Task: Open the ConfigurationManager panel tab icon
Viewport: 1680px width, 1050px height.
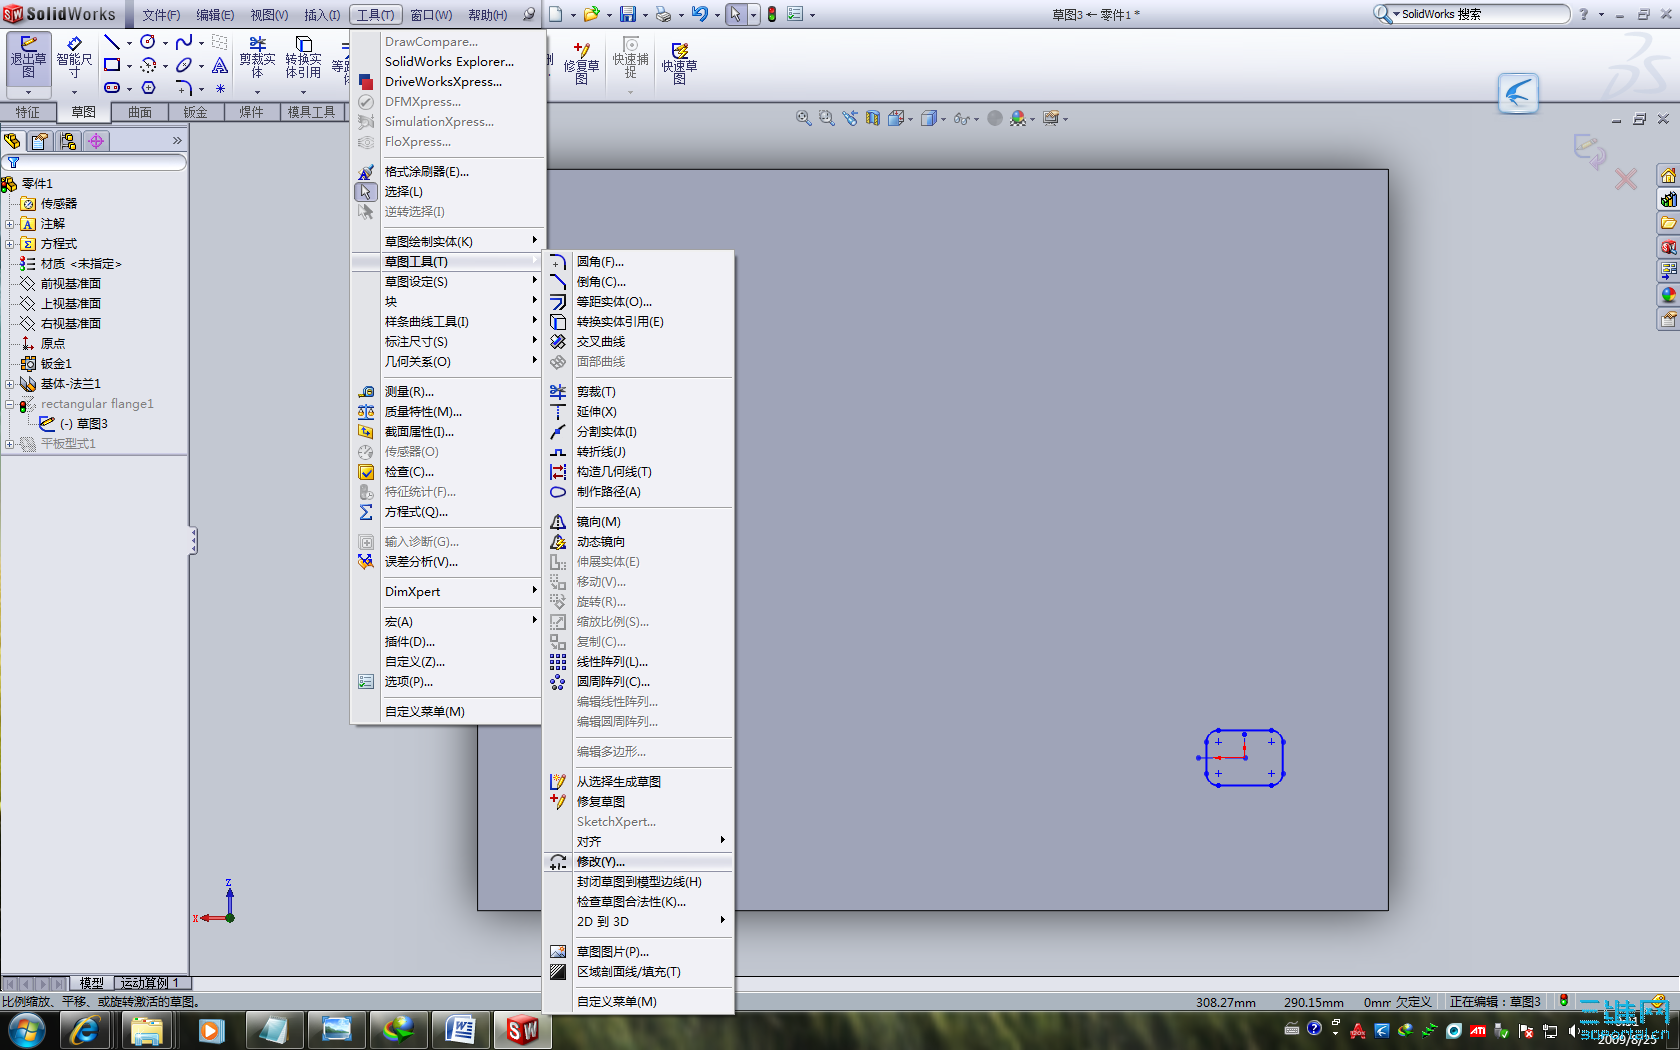Action: point(68,141)
